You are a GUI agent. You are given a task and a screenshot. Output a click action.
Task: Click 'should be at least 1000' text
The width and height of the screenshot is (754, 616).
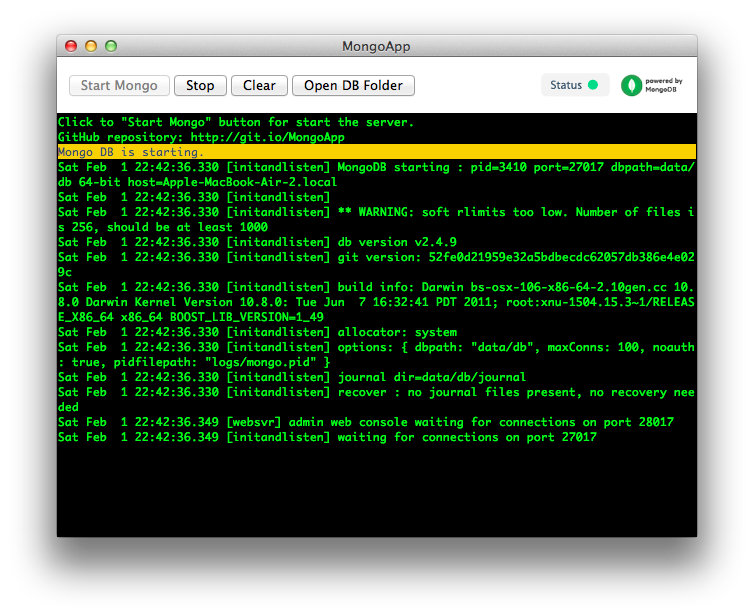pyautogui.click(x=187, y=227)
